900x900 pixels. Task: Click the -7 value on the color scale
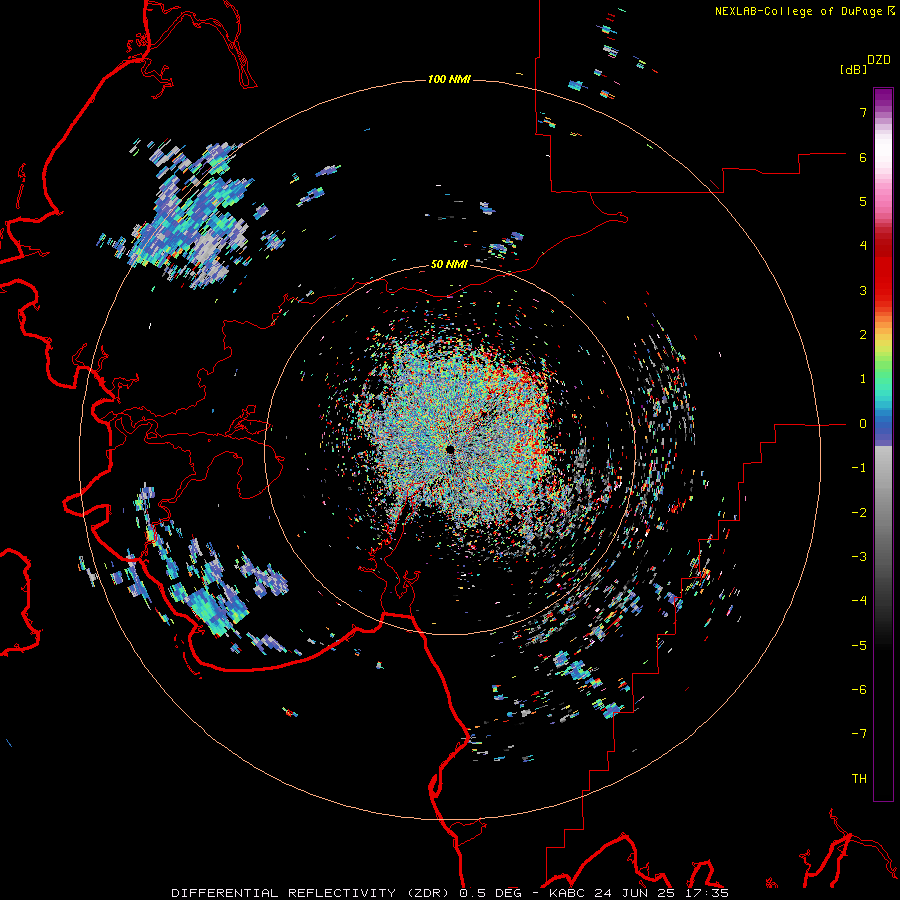click(859, 734)
